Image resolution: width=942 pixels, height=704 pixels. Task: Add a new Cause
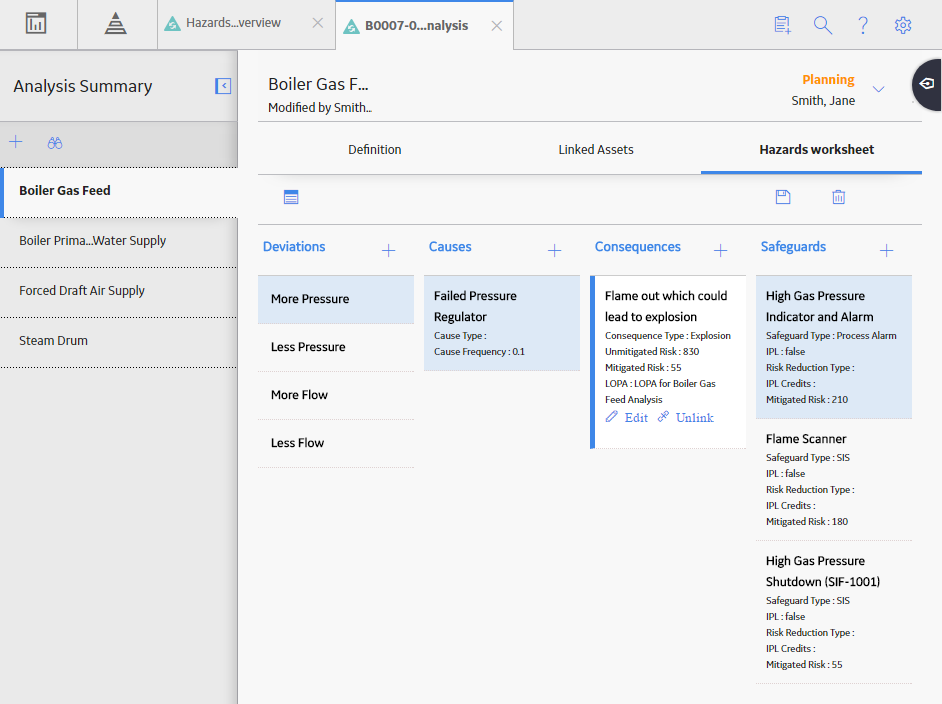coord(555,250)
